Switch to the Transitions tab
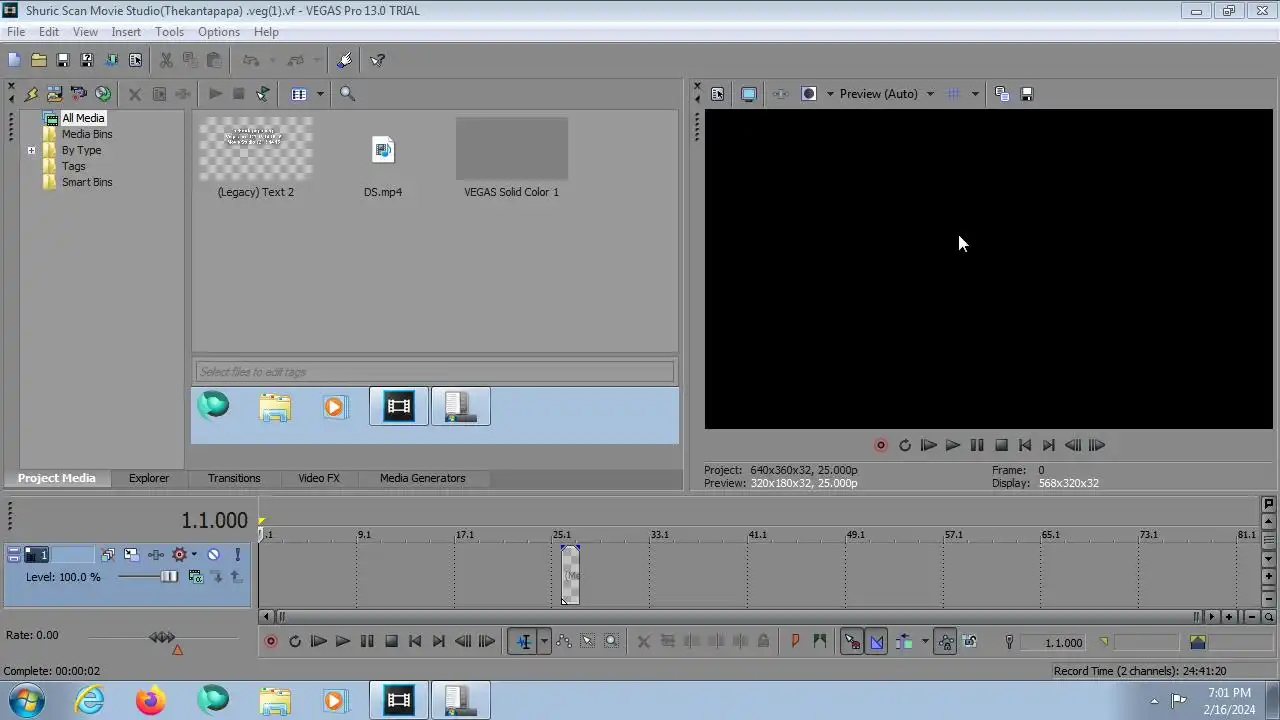 click(234, 478)
